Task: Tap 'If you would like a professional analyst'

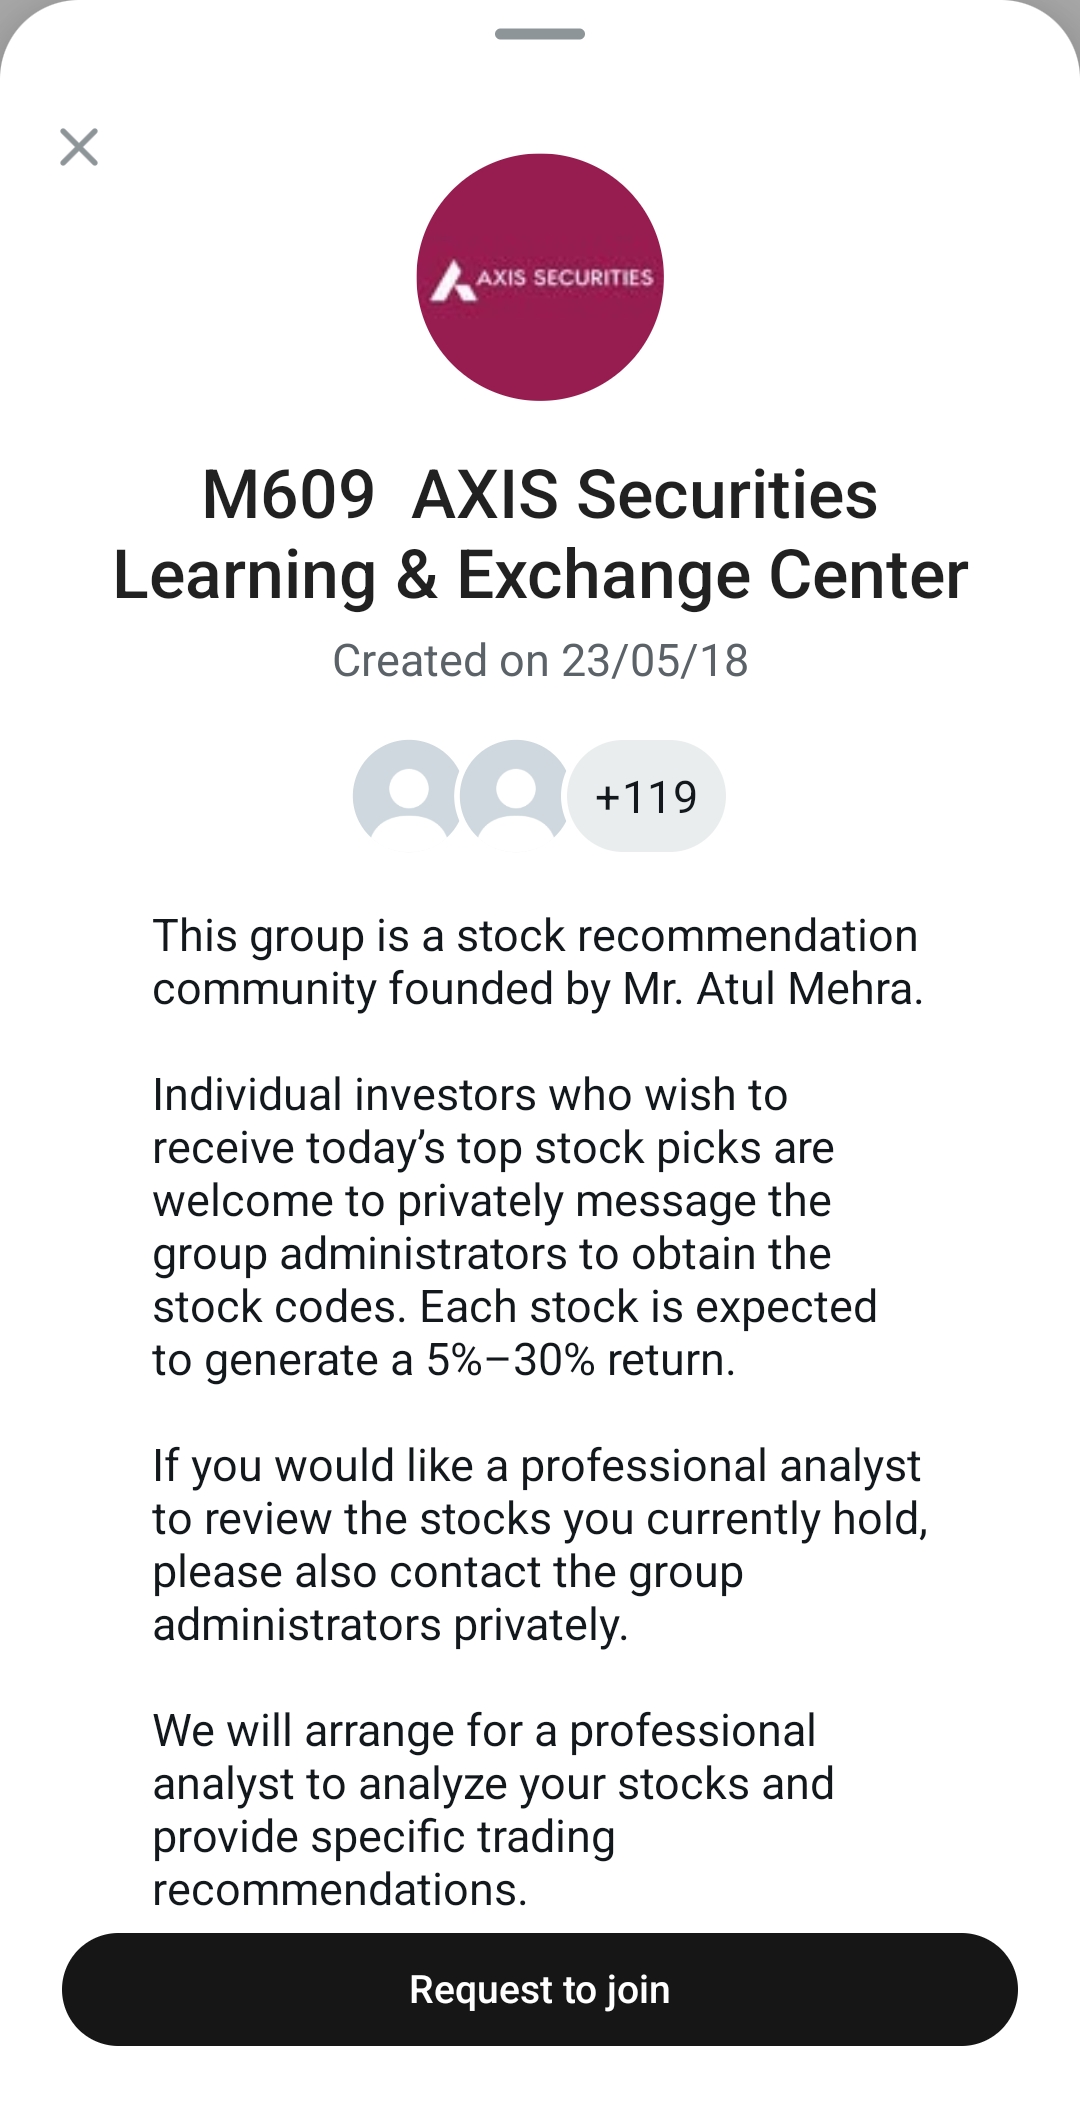Action: [536, 1466]
